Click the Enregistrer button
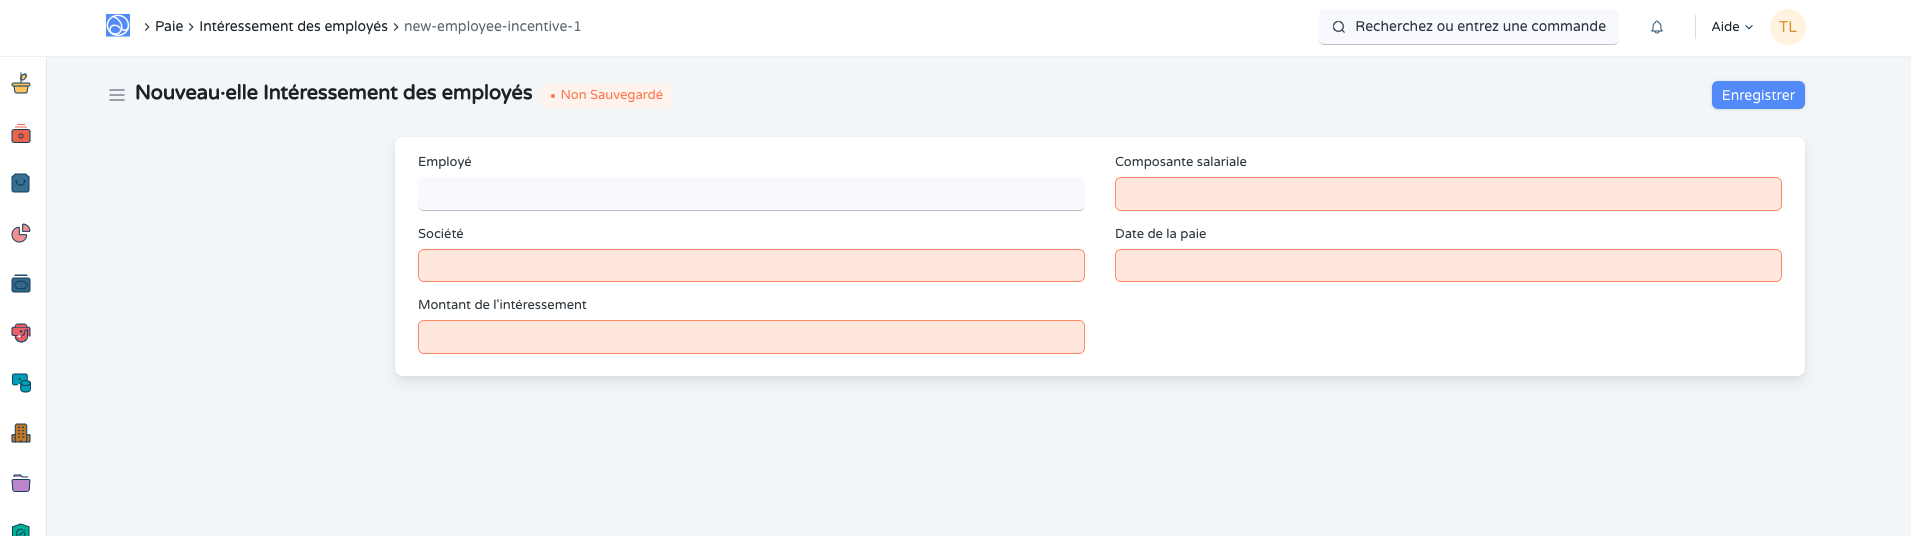1911x536 pixels. 1757,95
